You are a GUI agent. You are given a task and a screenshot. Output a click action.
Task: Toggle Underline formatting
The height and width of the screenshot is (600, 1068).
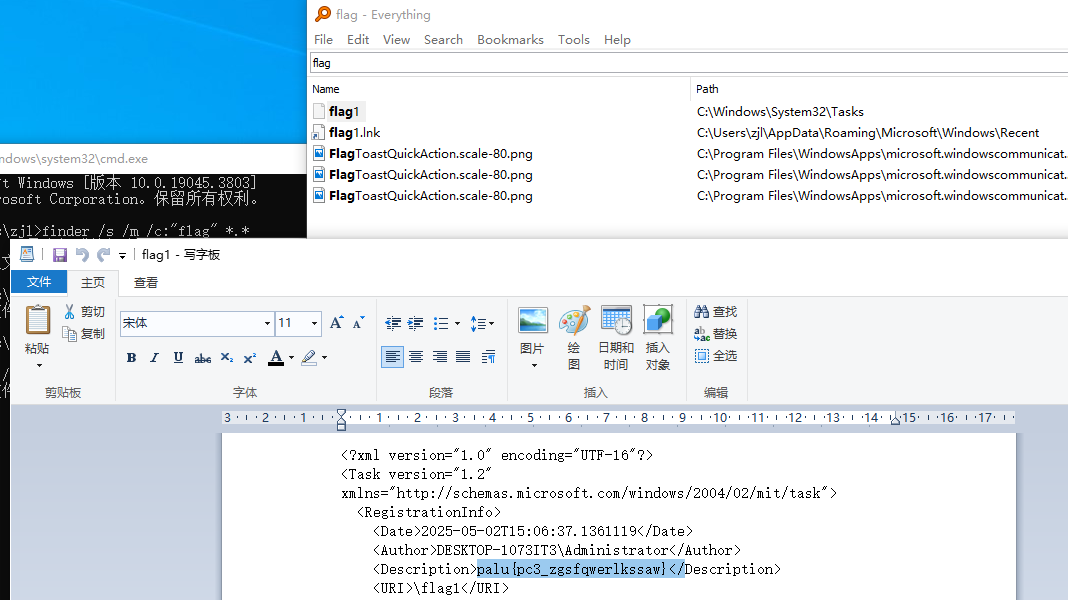178,358
